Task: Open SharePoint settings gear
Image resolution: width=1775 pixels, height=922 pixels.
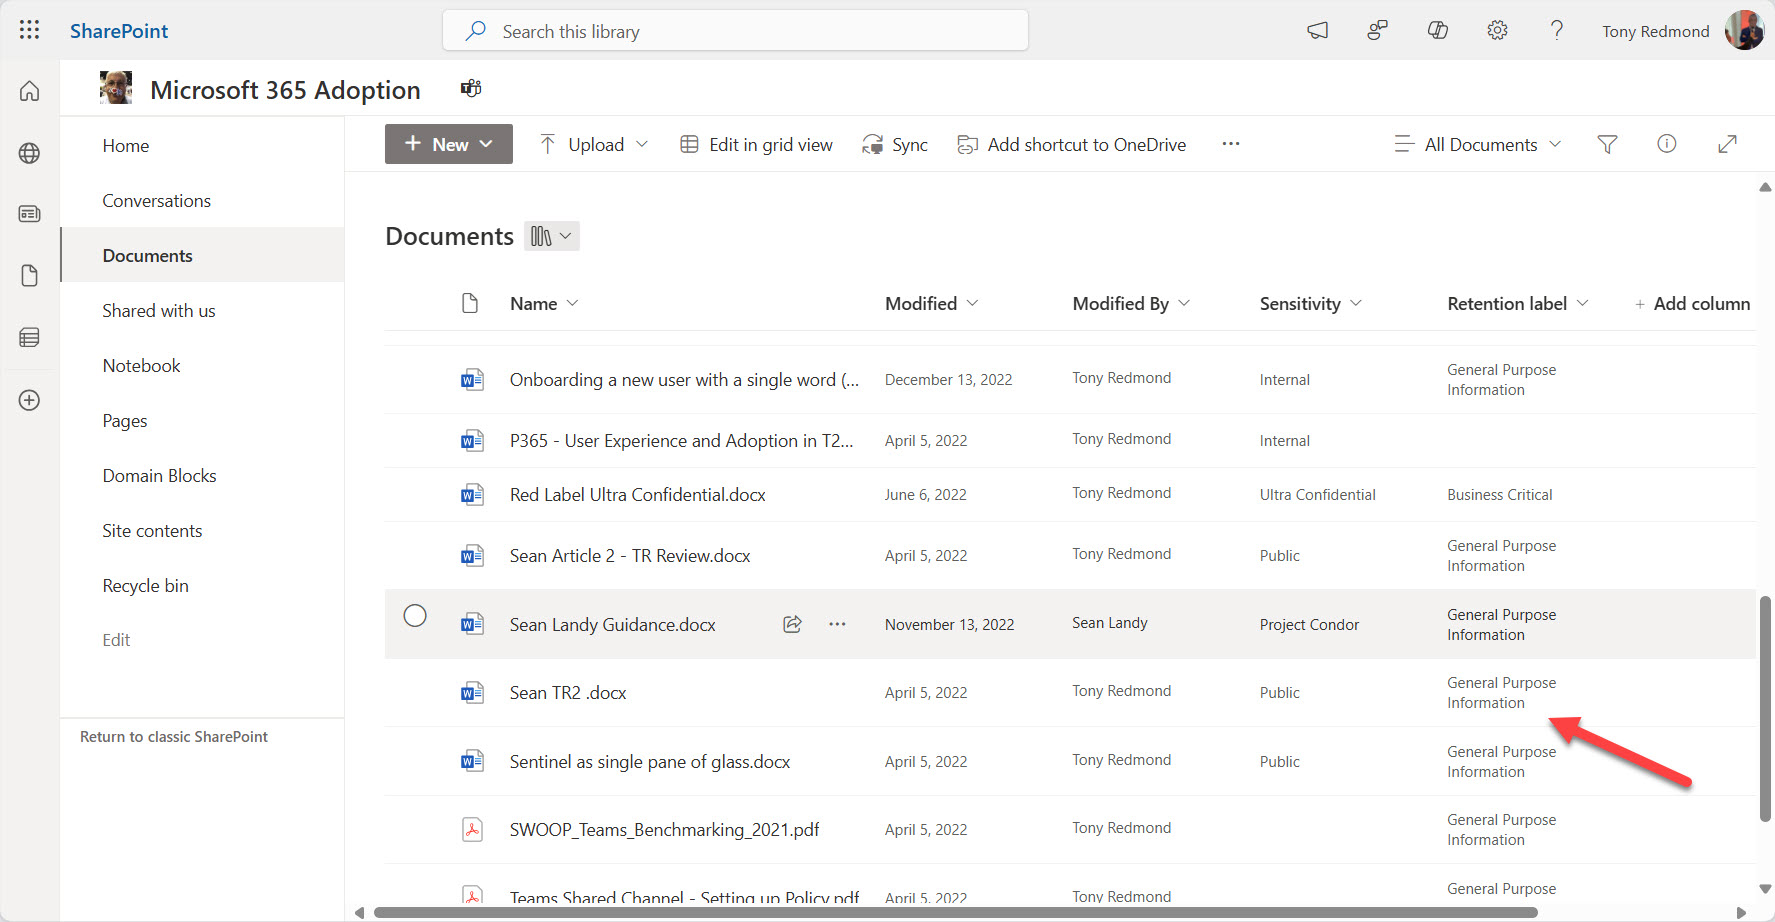Action: pos(1497,30)
